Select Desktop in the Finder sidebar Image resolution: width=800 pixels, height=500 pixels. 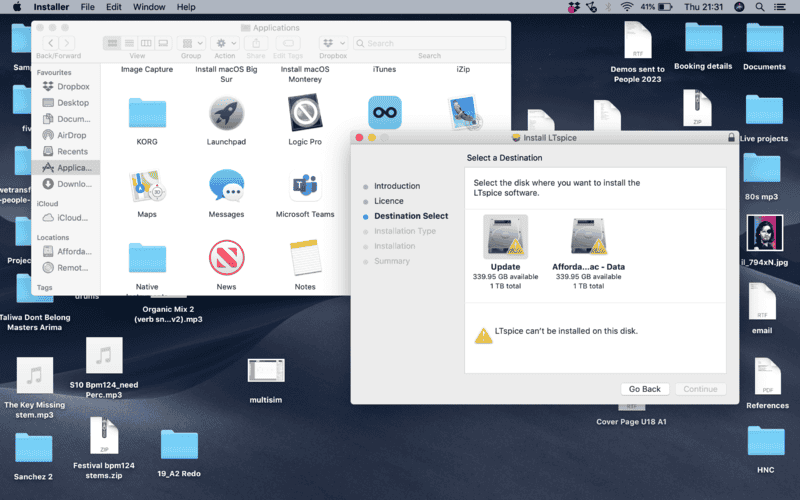pyautogui.click(x=66, y=103)
